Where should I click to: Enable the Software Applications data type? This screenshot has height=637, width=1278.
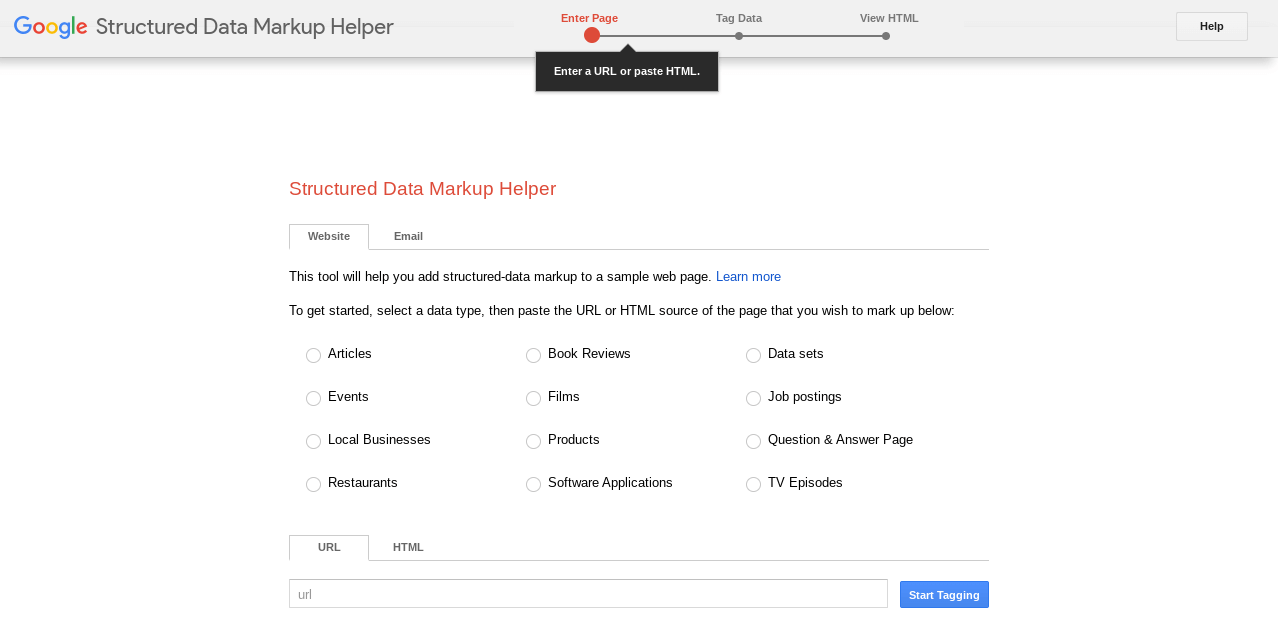(x=533, y=484)
